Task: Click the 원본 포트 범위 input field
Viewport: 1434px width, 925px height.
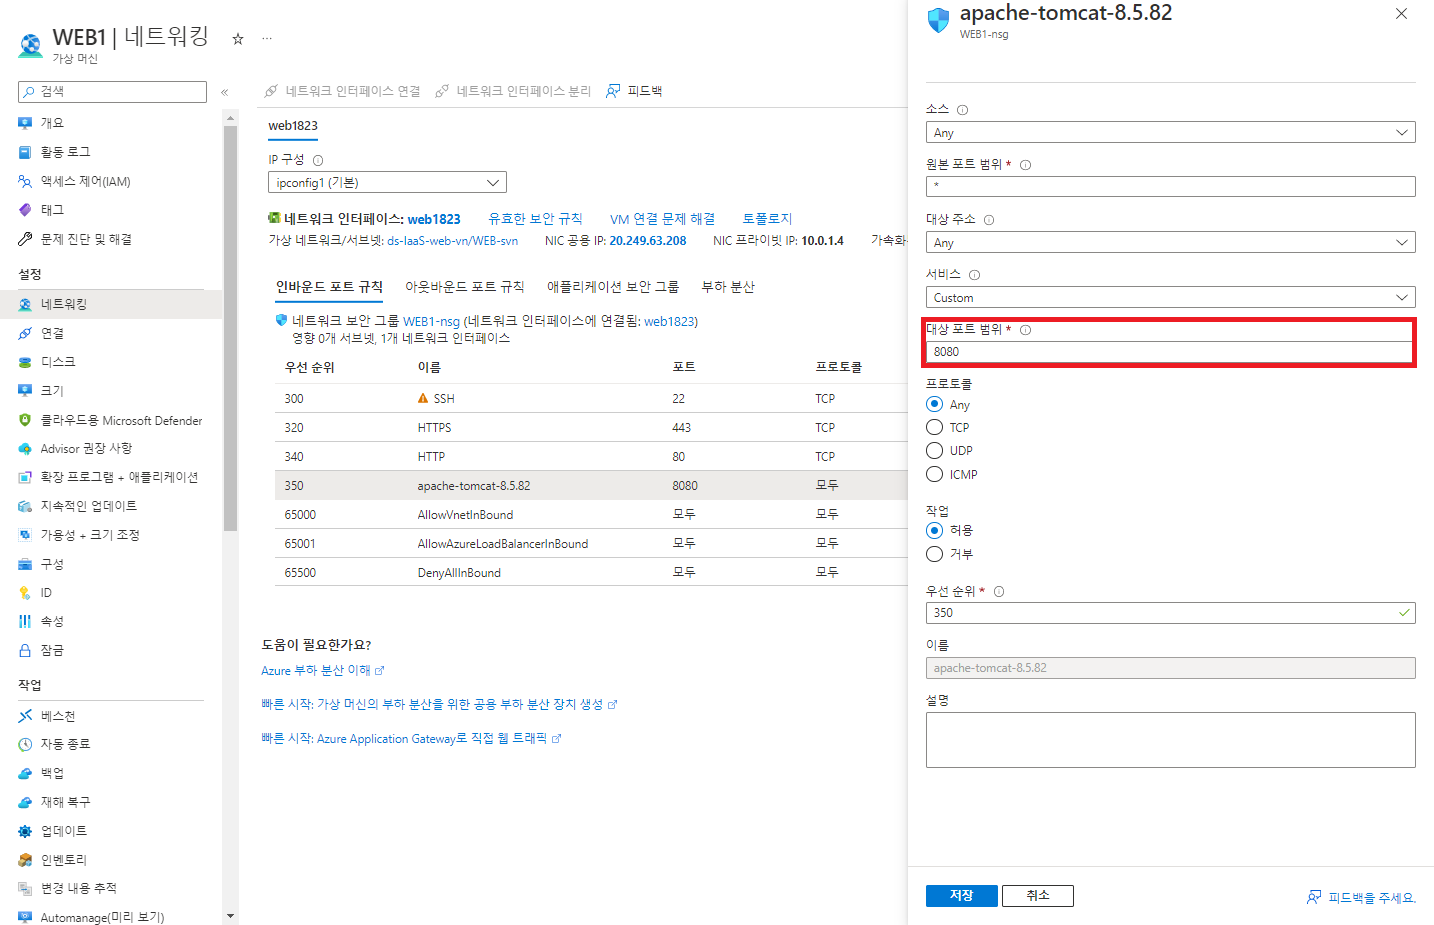Action: click(1170, 186)
